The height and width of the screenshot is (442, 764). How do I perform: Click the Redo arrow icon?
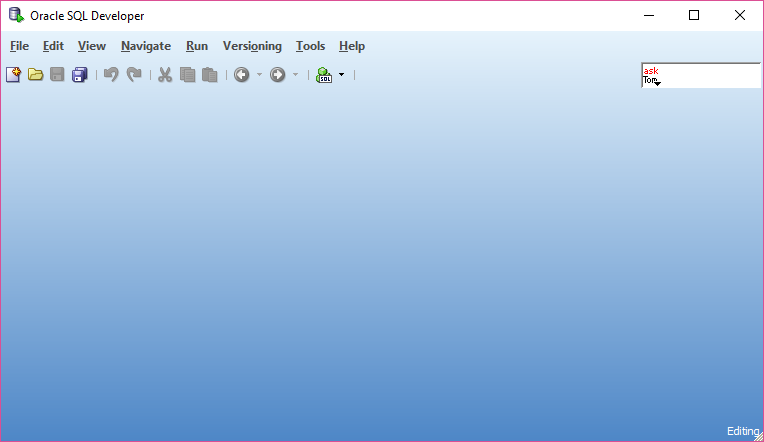pos(134,75)
